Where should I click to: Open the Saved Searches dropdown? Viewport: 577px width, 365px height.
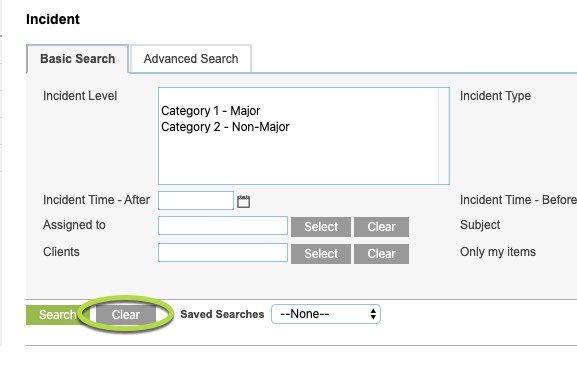click(326, 314)
